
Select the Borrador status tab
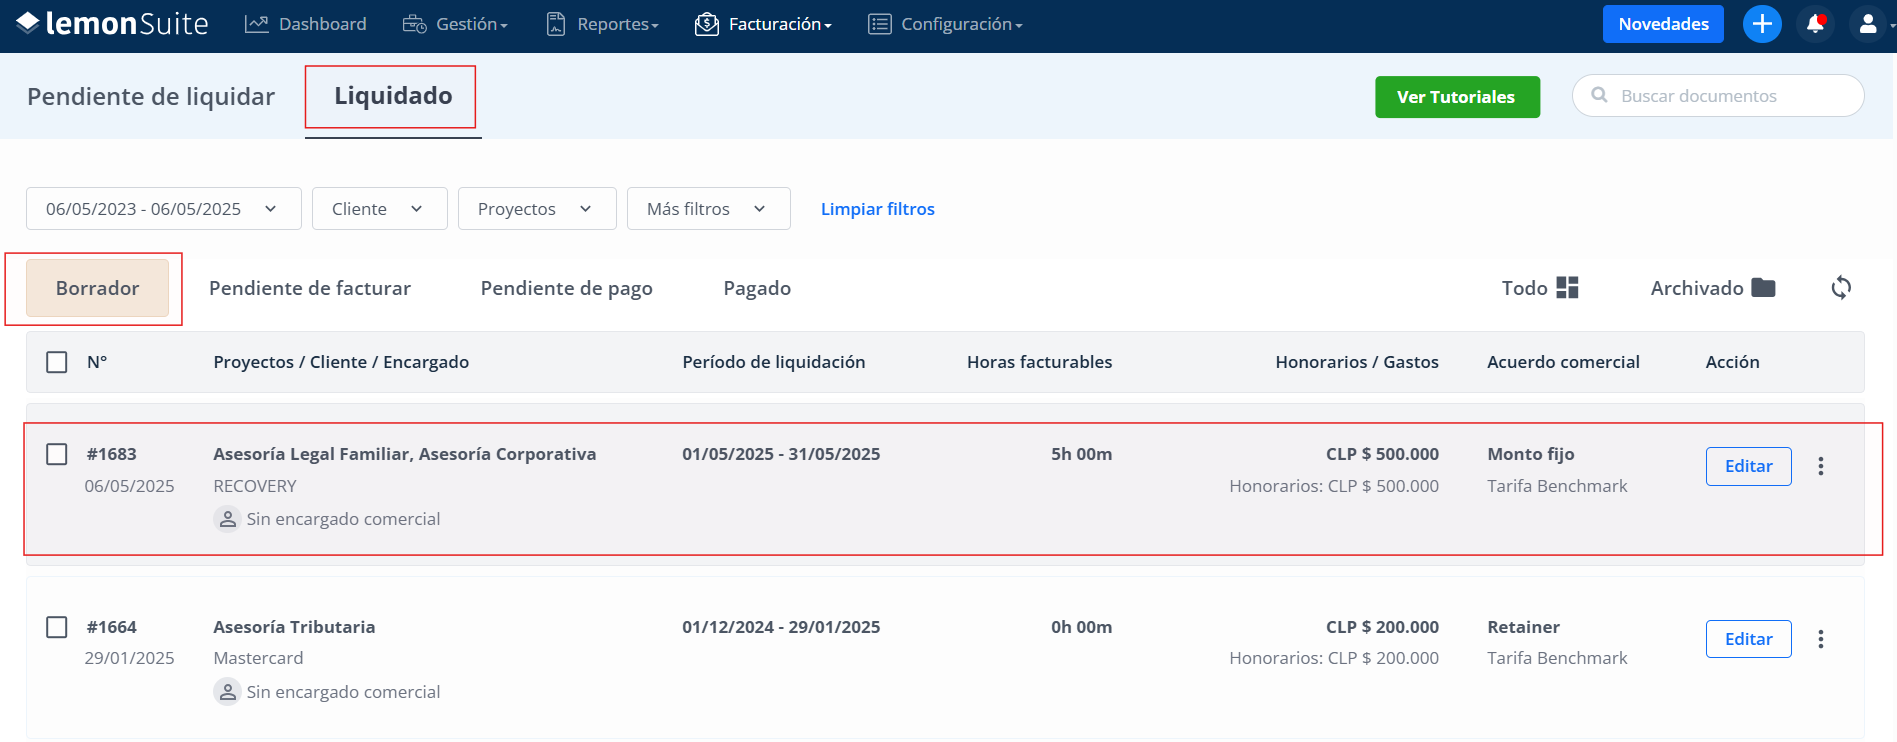point(97,288)
